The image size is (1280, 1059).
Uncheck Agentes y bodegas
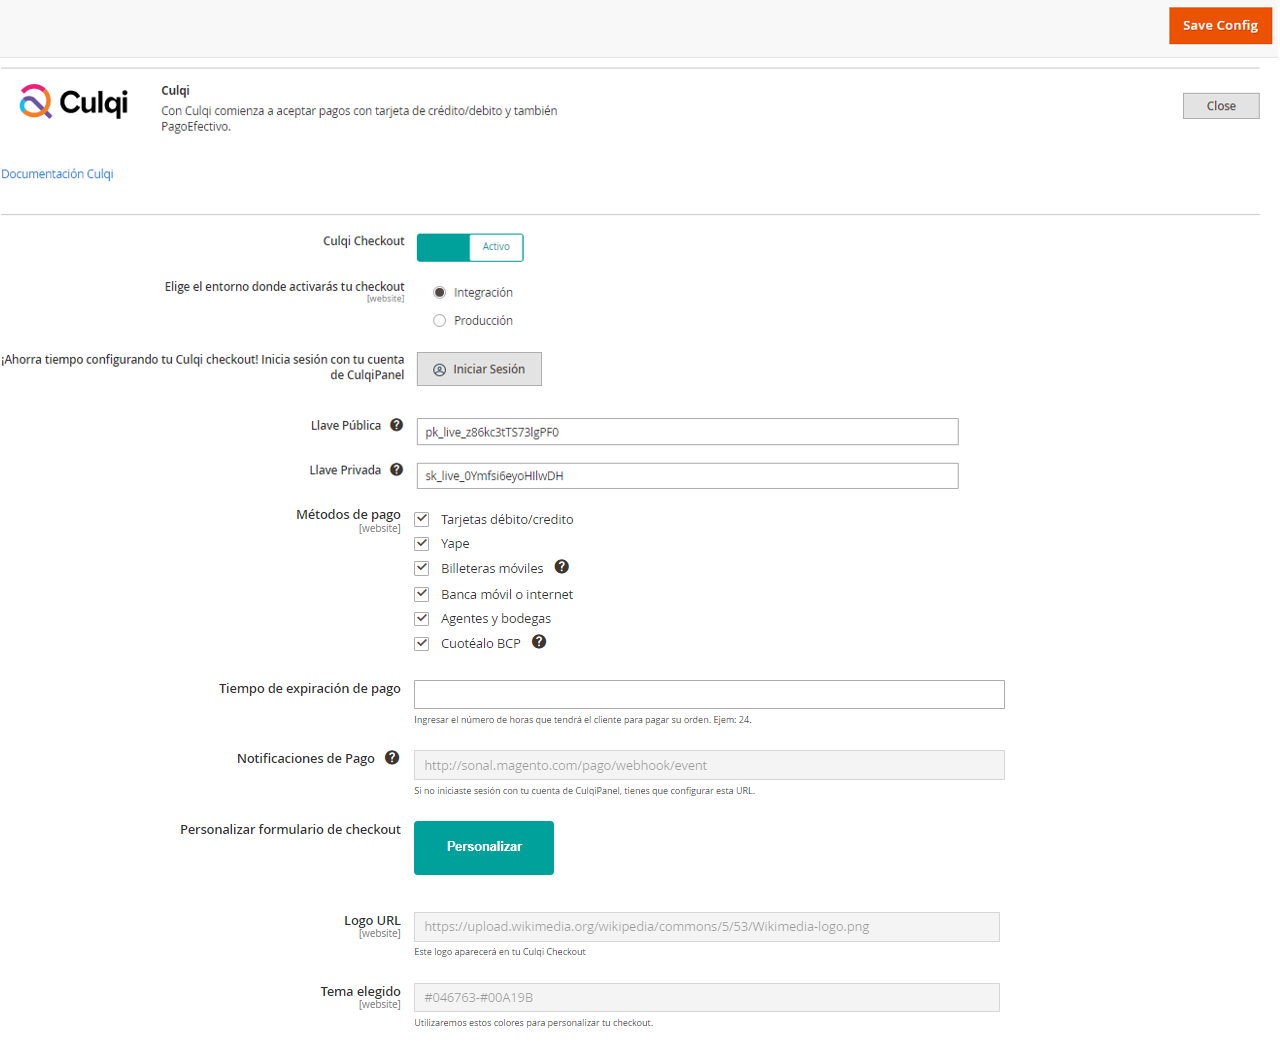coord(422,619)
